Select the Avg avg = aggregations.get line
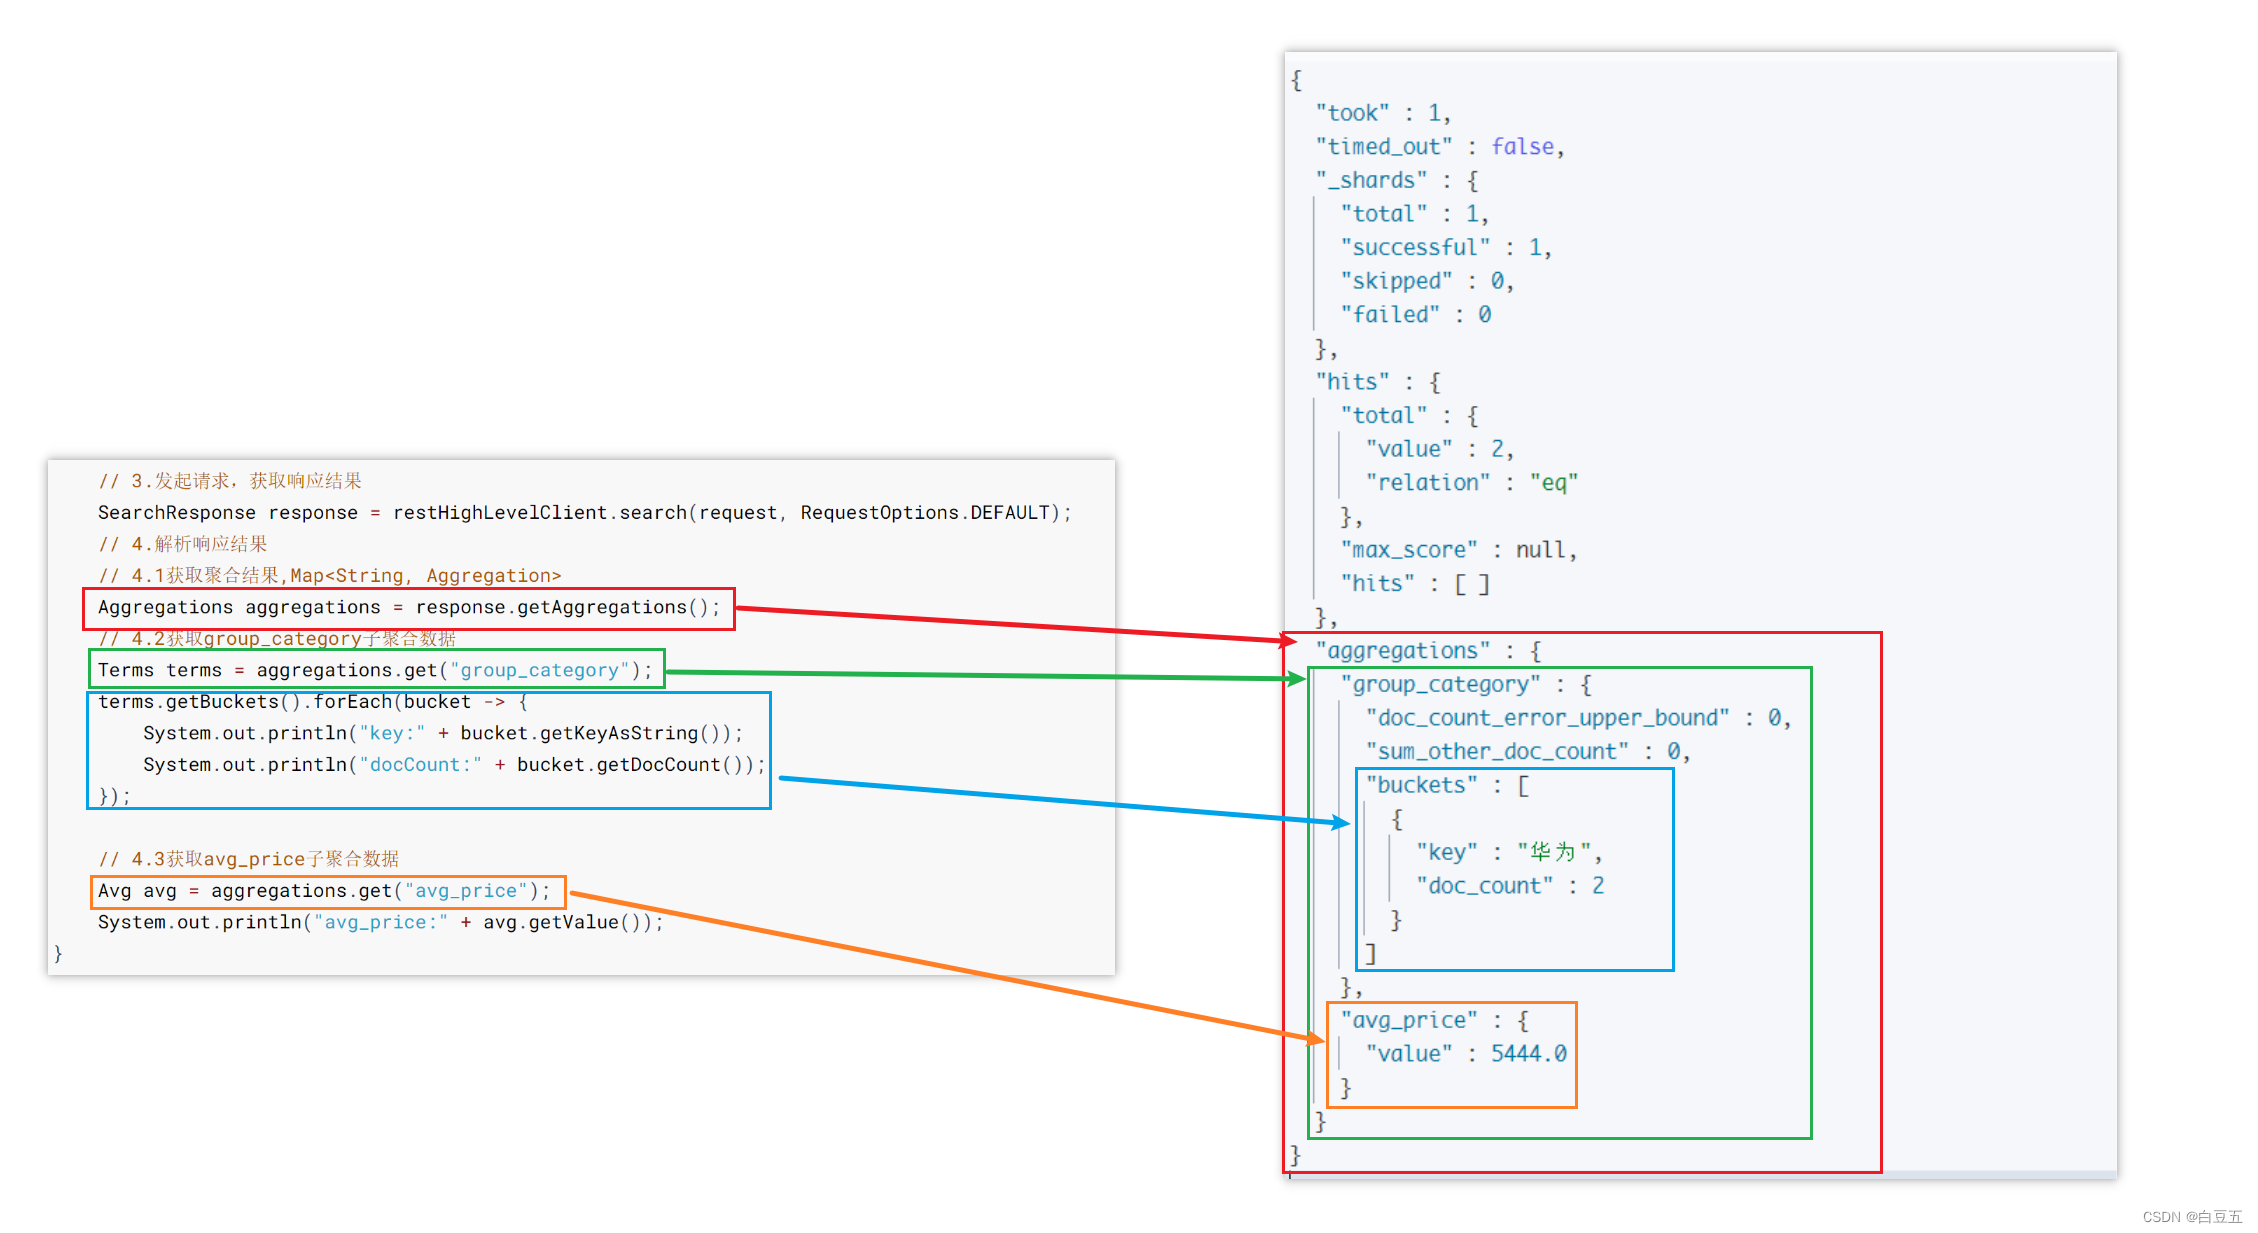Viewport: 2258px width, 1233px height. (324, 891)
